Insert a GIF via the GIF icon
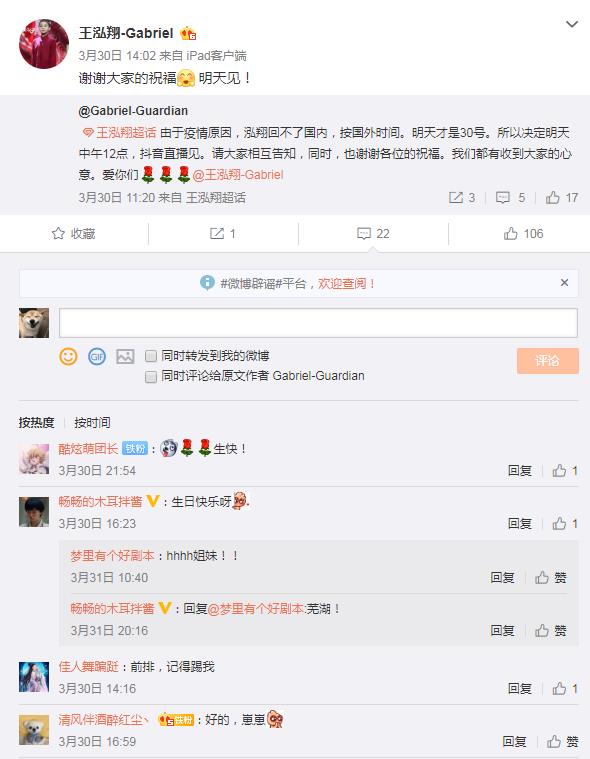The width and height of the screenshot is (590, 759). click(97, 357)
